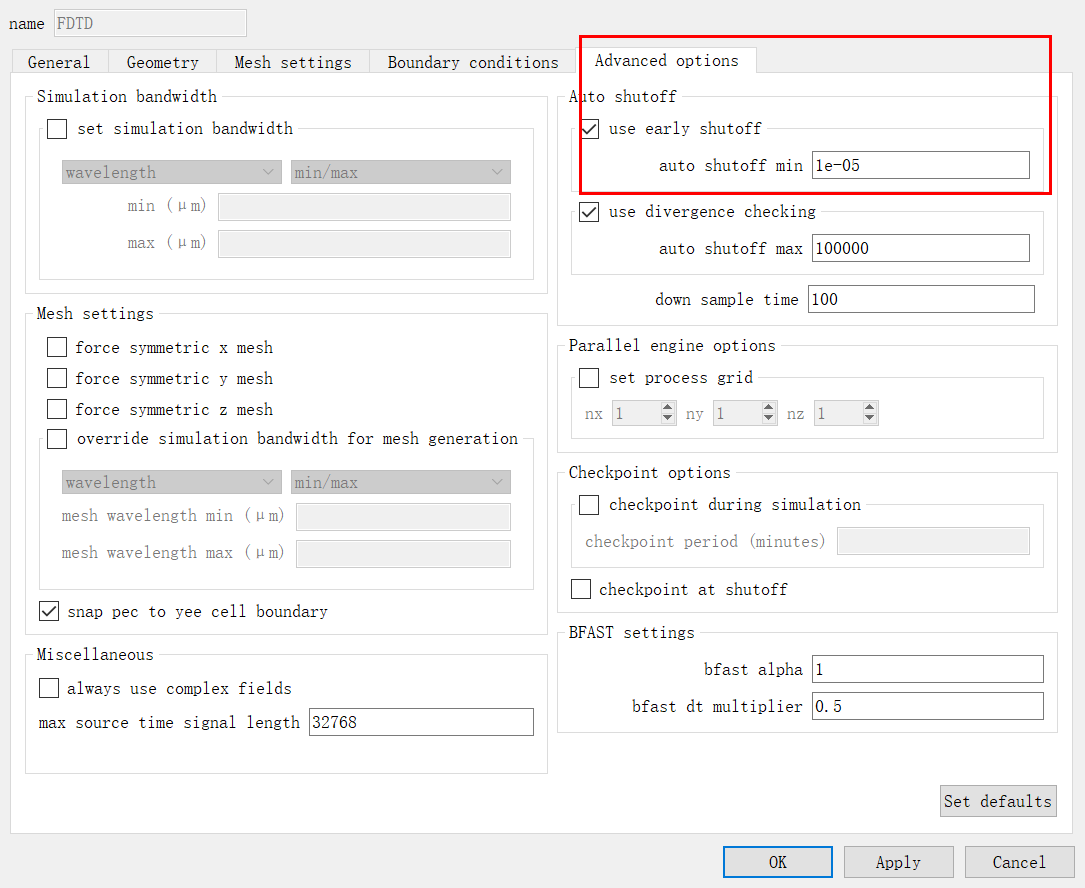Enable set simulation bandwidth checkbox
Image resolution: width=1085 pixels, height=888 pixels.
pos(58,128)
